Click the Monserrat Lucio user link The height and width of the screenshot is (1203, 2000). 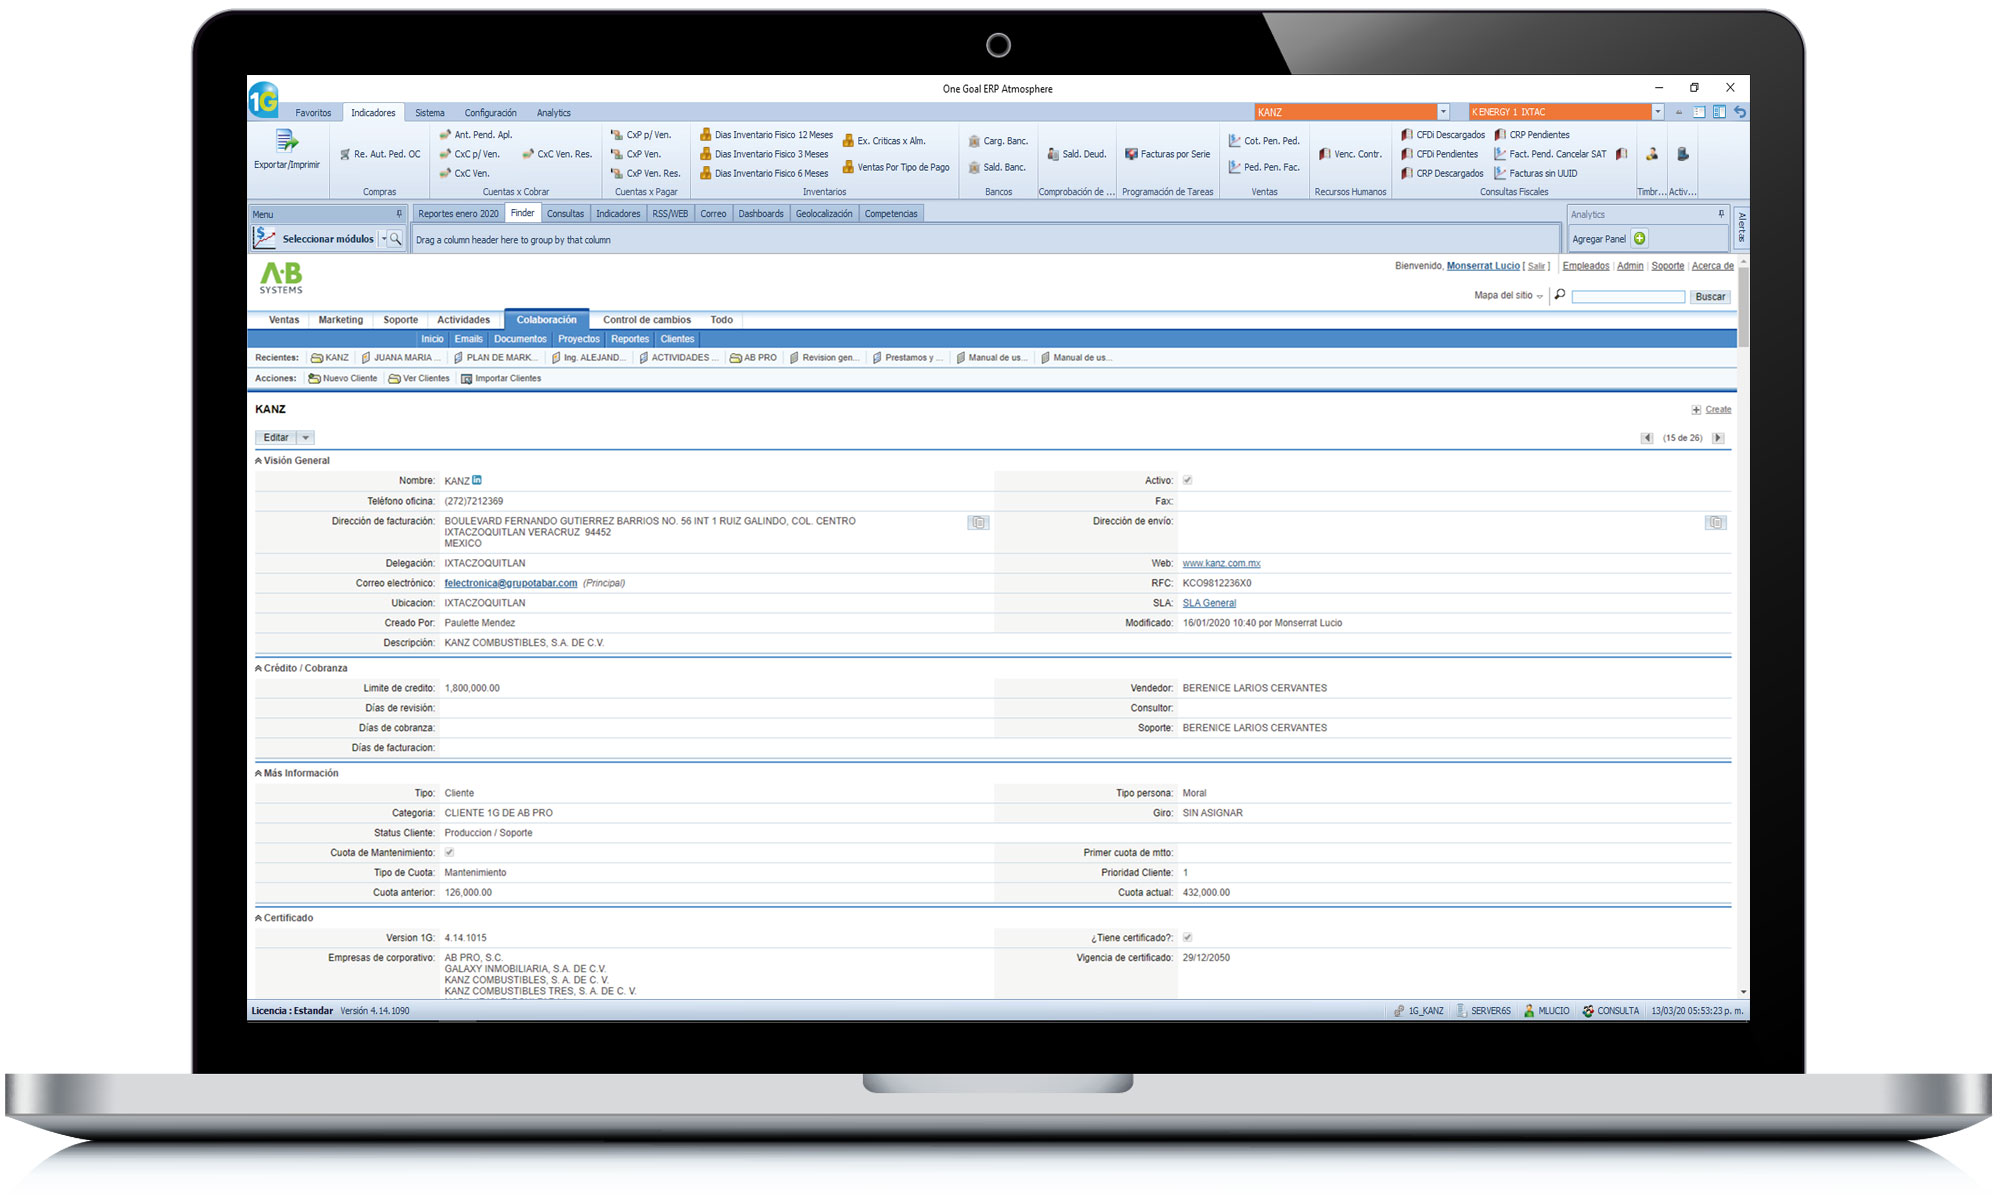tap(1483, 266)
